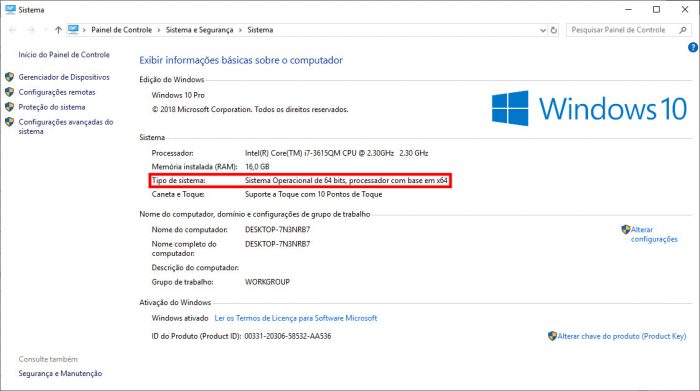Click the Grupo de trabalho label
The image size is (700, 391).
[182, 282]
